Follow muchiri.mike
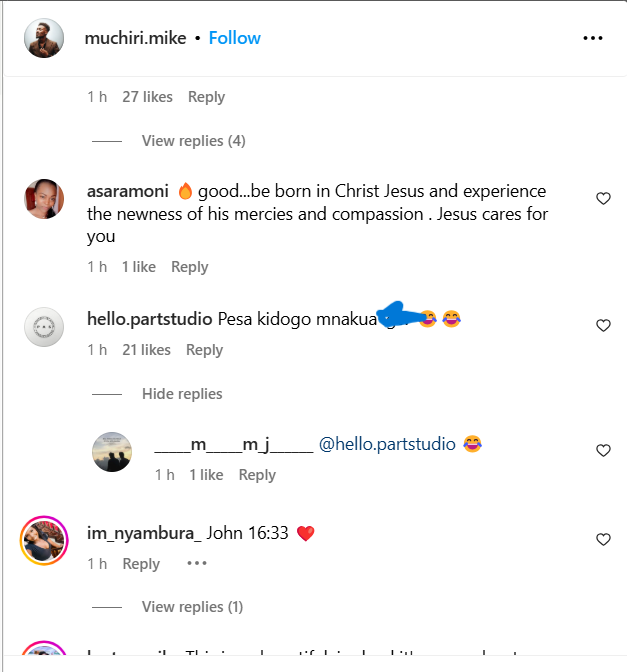The image size is (627, 672). point(234,38)
